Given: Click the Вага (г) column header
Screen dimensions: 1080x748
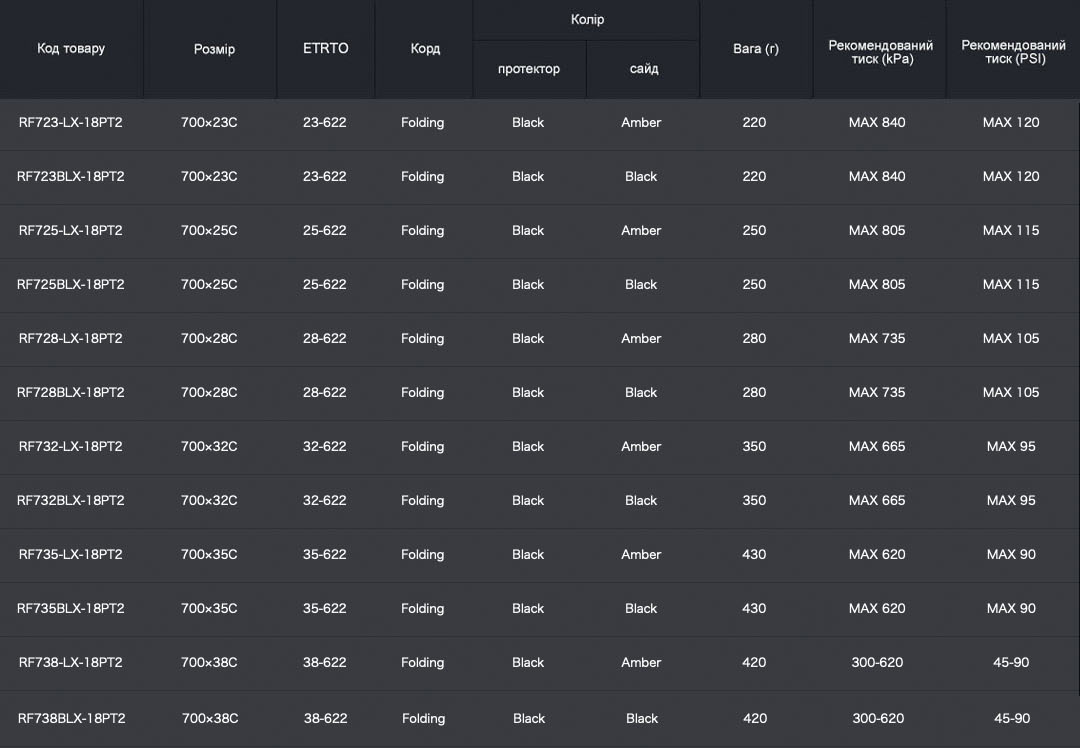Looking at the screenshot, I should point(755,48).
